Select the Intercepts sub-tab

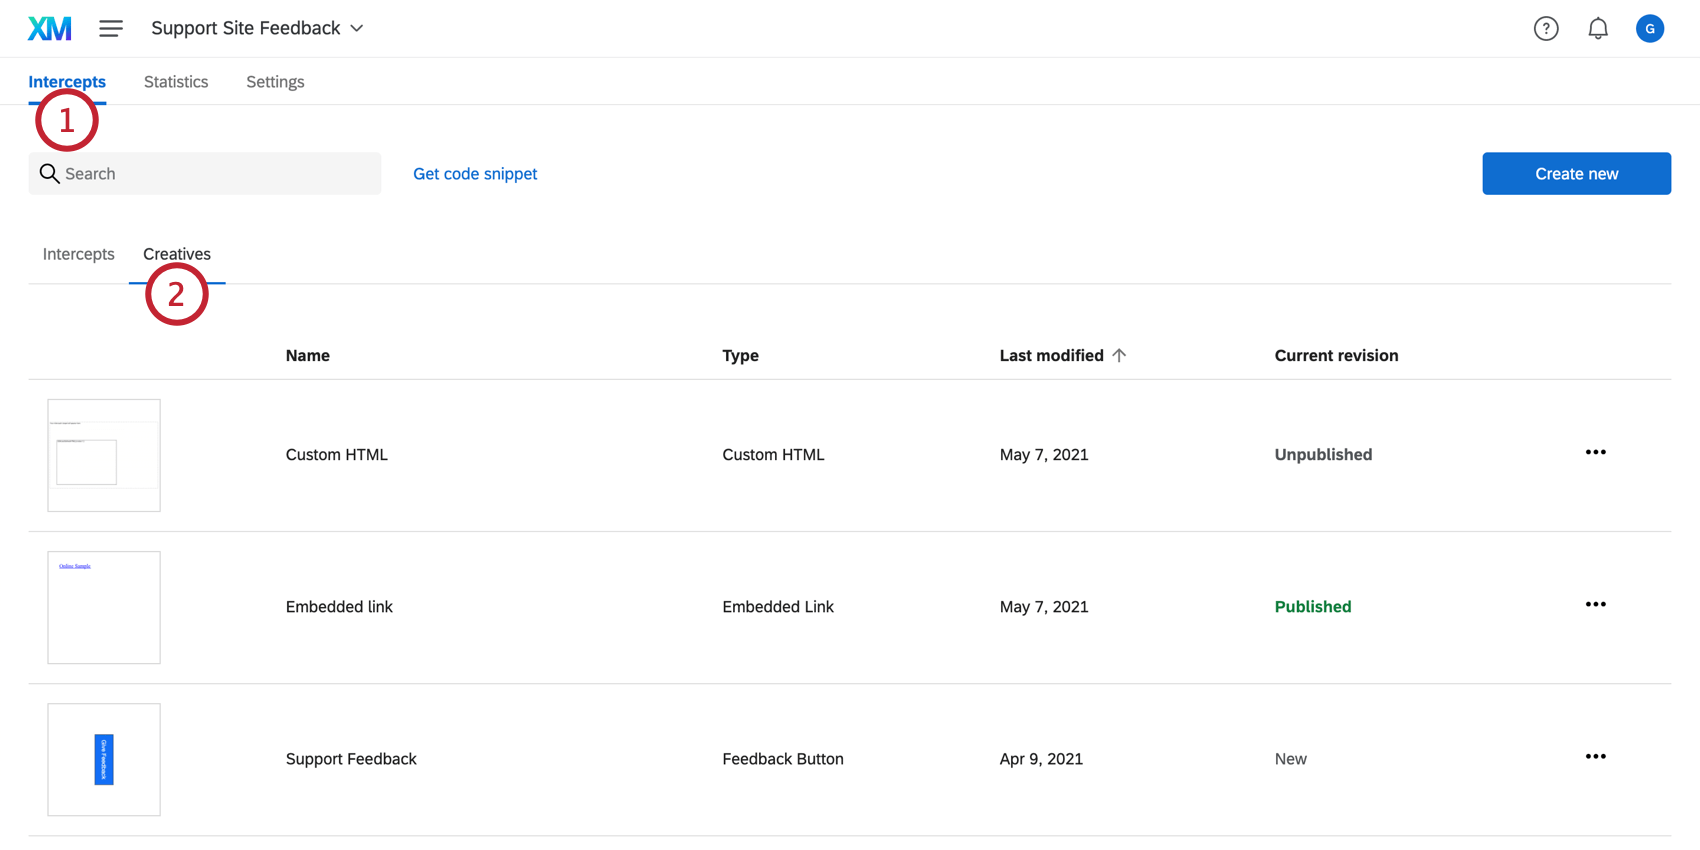(78, 254)
